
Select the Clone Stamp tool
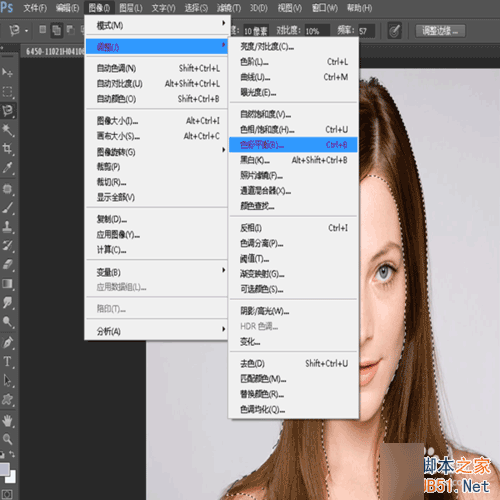(x=7, y=227)
